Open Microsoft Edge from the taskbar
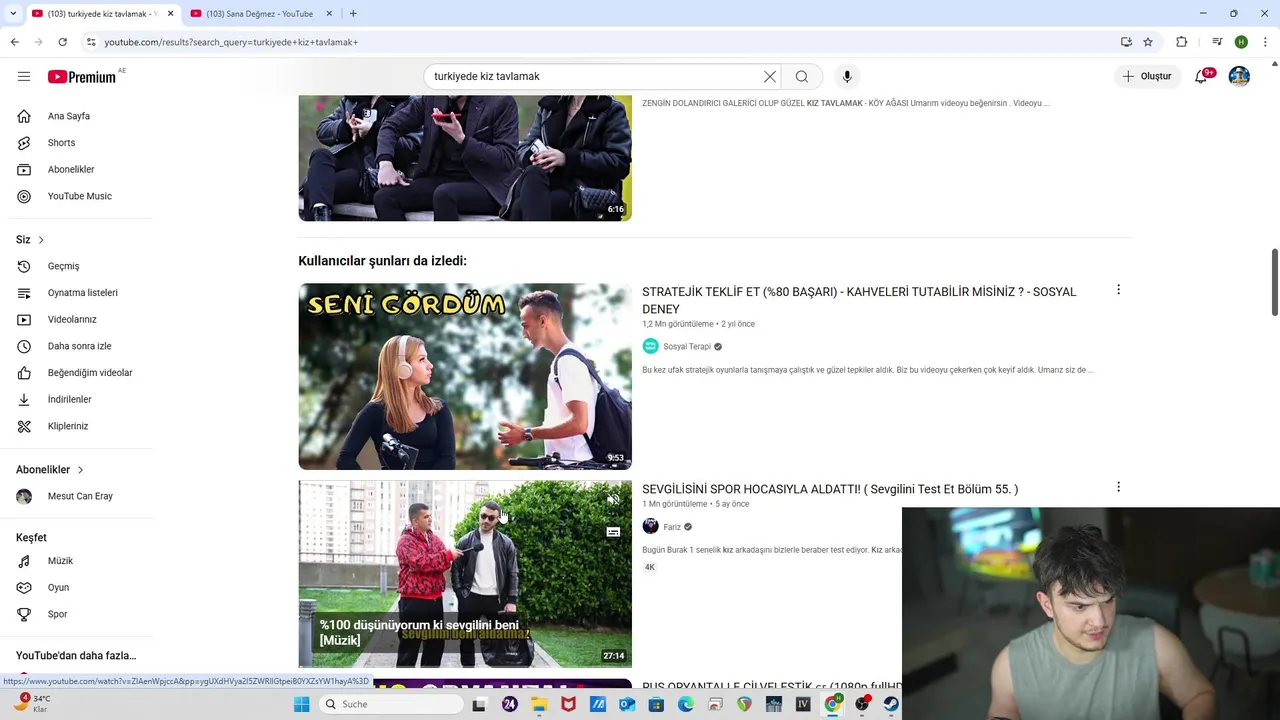1280x720 pixels. 686,704
